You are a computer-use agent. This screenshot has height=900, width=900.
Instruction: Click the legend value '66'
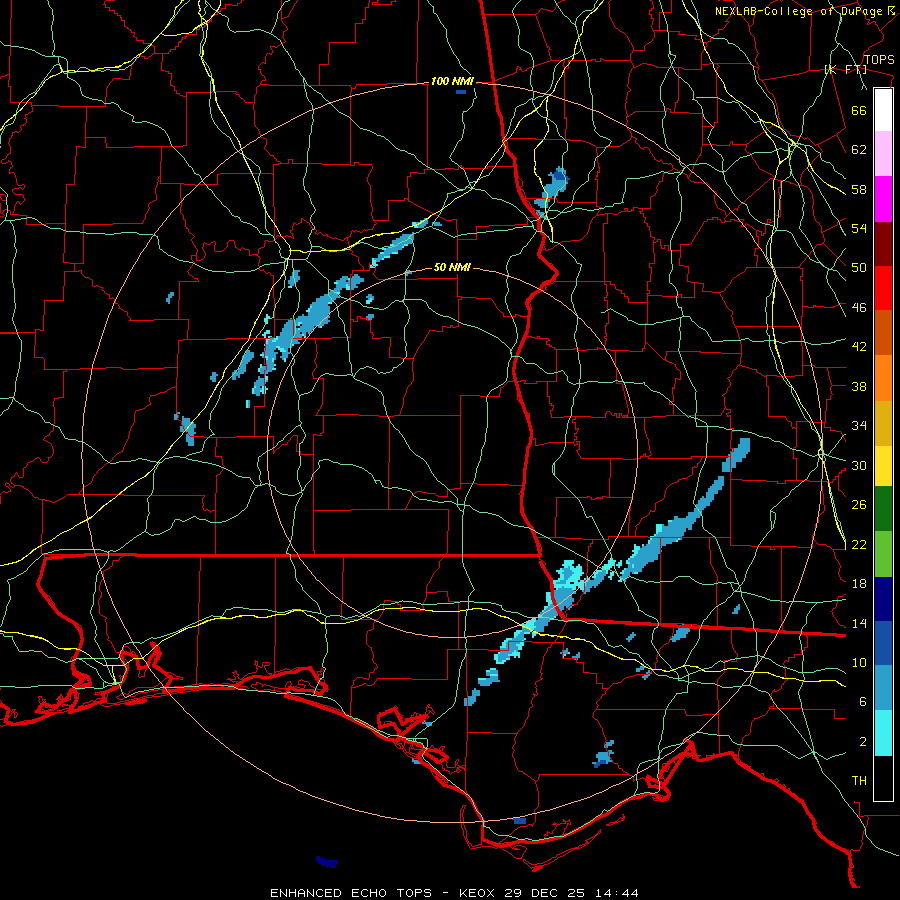click(859, 110)
